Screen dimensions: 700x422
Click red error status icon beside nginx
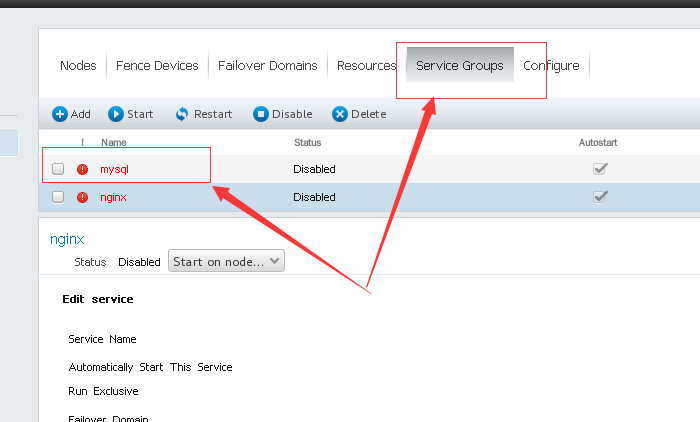click(83, 197)
